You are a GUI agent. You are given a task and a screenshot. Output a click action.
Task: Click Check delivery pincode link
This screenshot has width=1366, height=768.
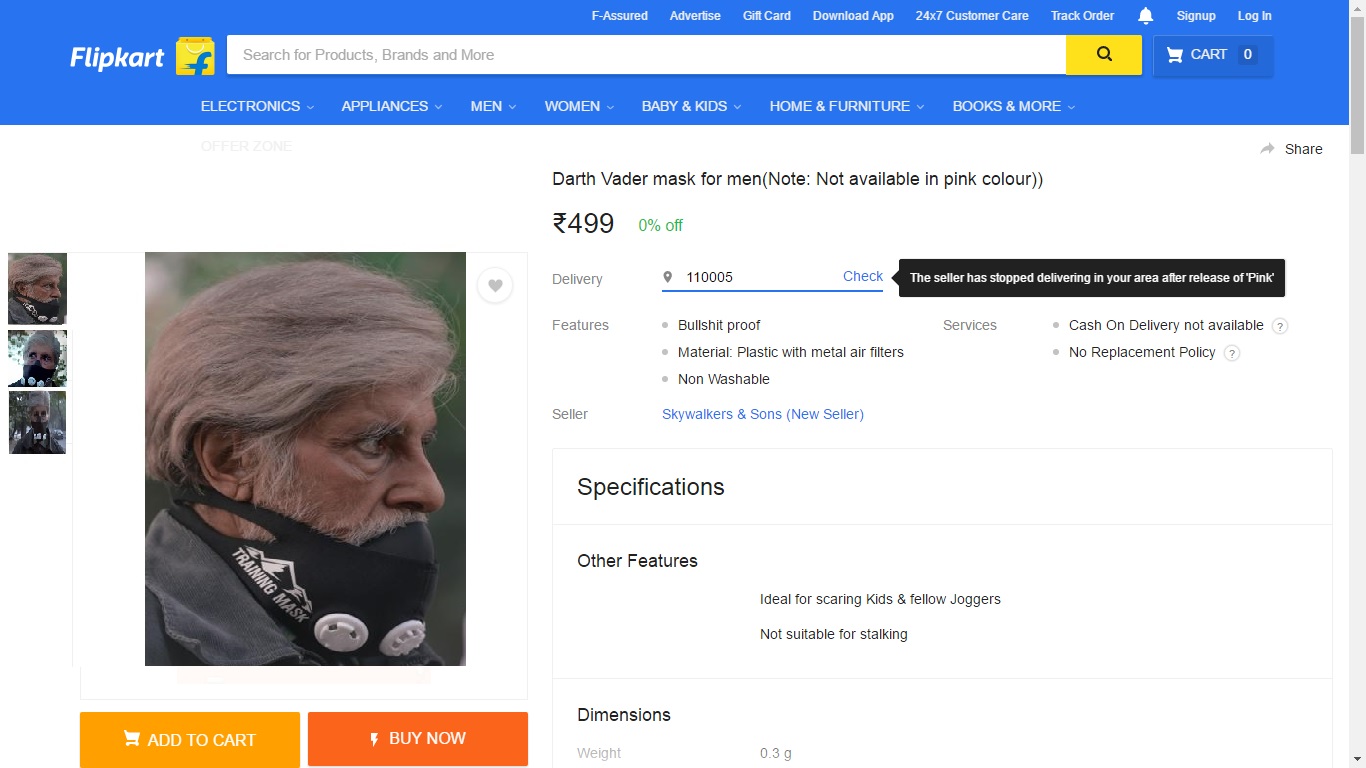tap(863, 277)
